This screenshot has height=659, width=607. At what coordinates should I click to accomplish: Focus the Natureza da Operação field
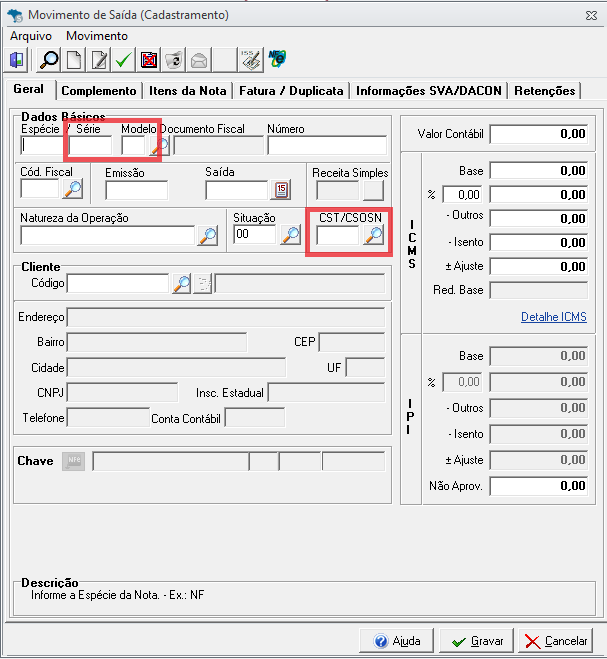(x=108, y=236)
